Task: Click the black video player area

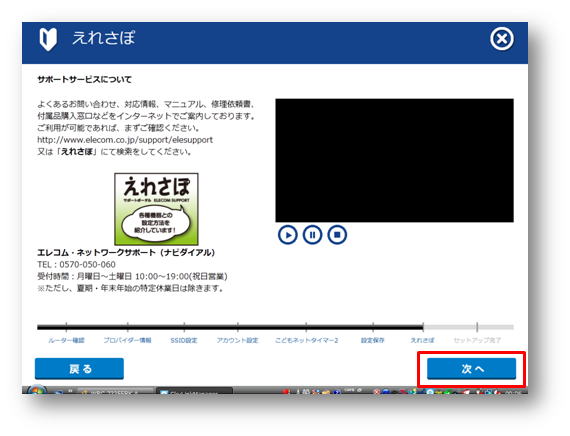Action: pyautogui.click(x=394, y=160)
